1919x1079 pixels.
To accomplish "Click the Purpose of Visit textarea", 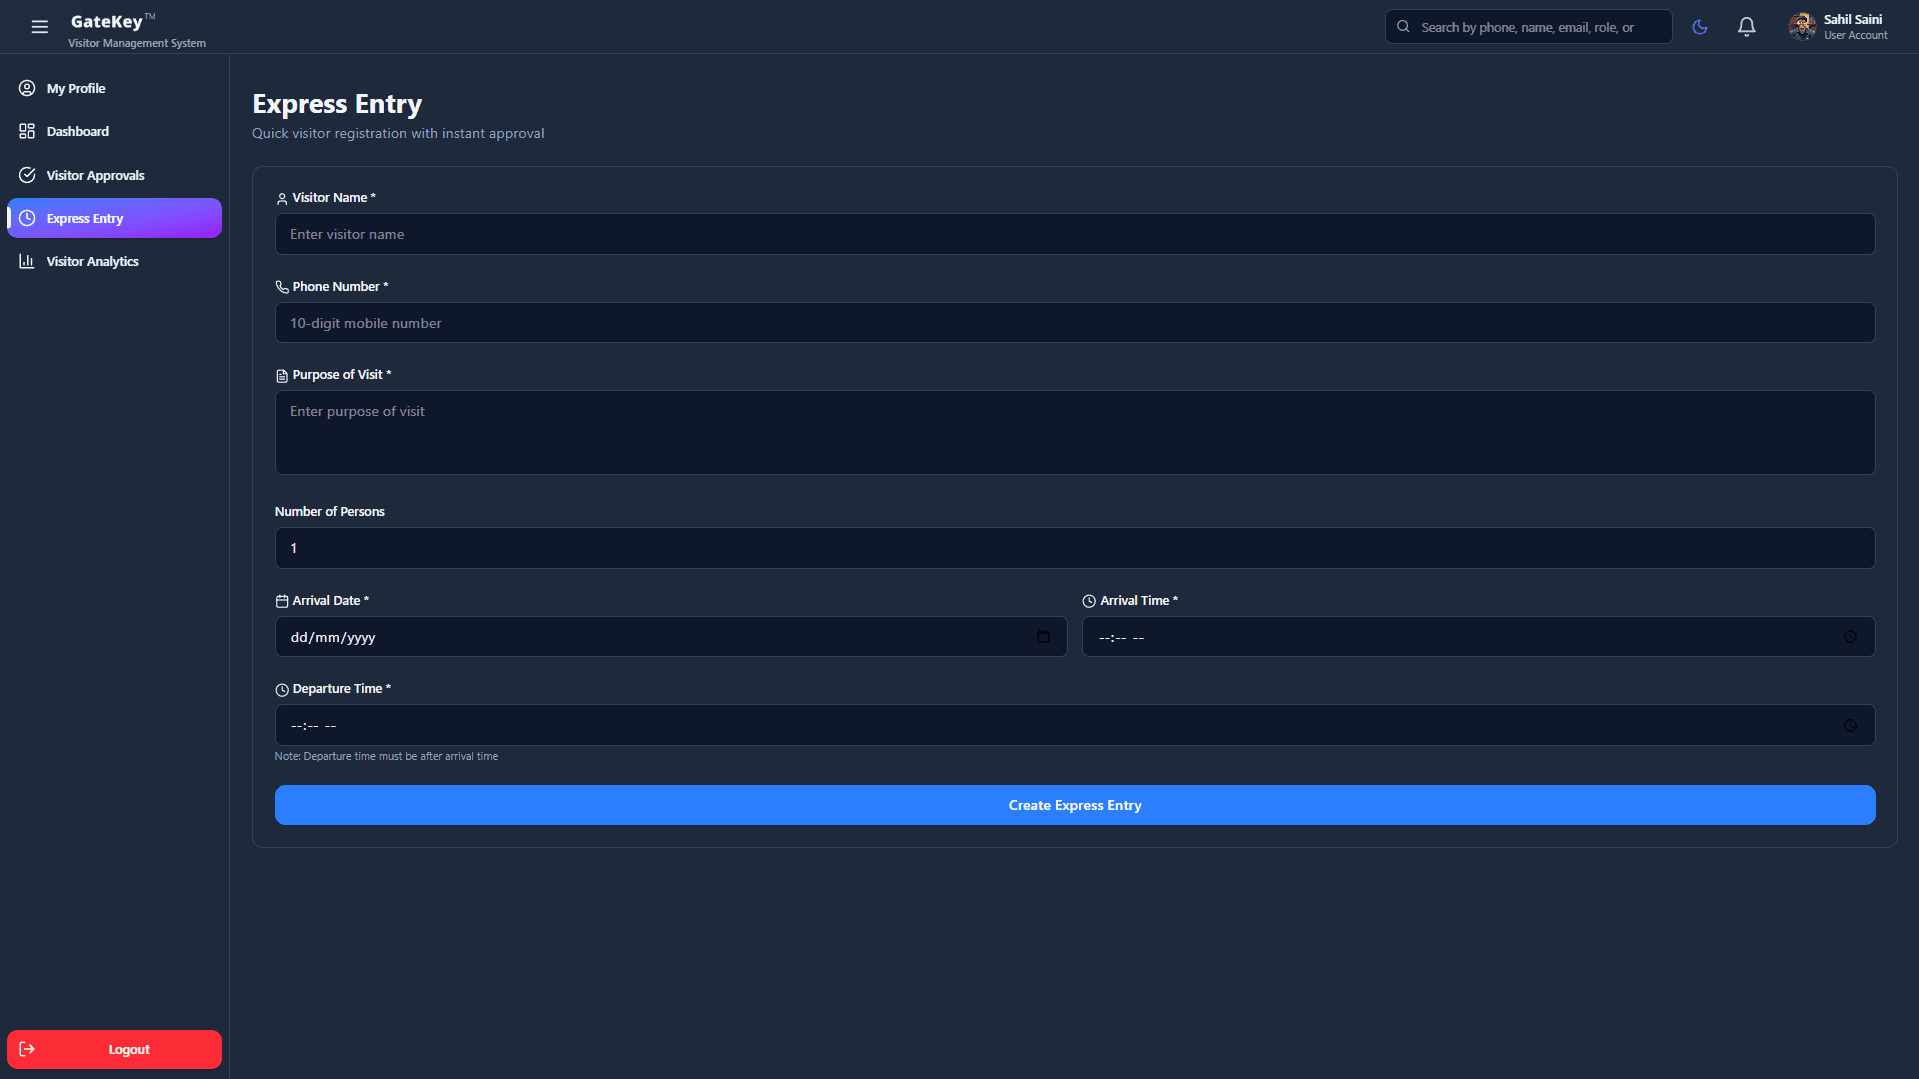I will tap(1074, 432).
